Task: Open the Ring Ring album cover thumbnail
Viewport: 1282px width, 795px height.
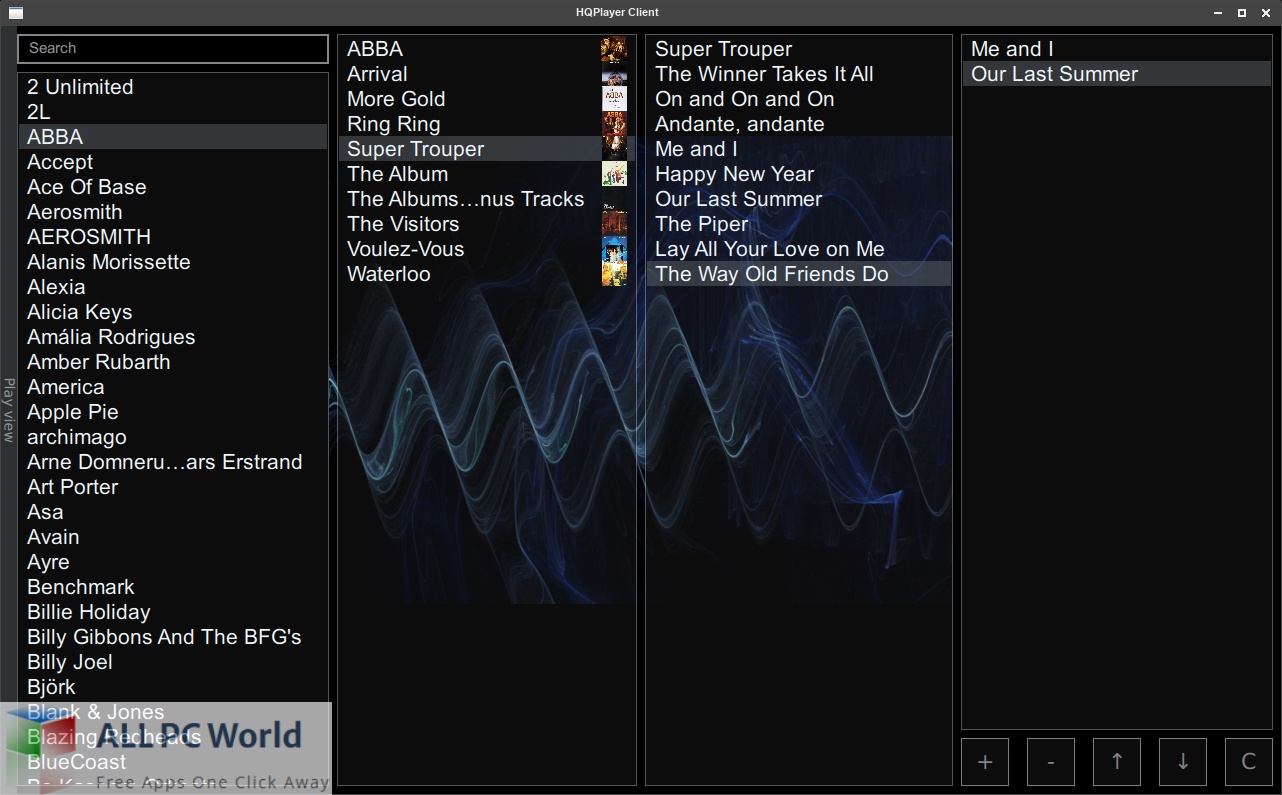Action: pos(614,124)
